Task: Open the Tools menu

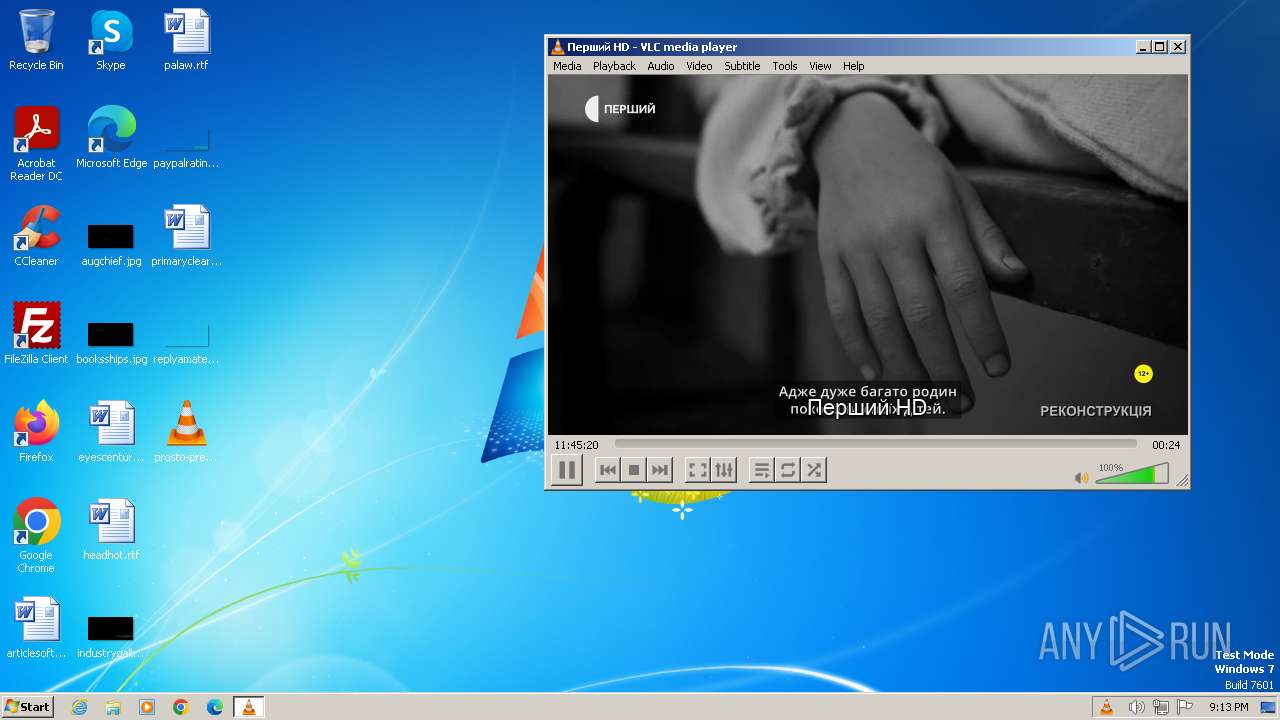Action: (785, 66)
